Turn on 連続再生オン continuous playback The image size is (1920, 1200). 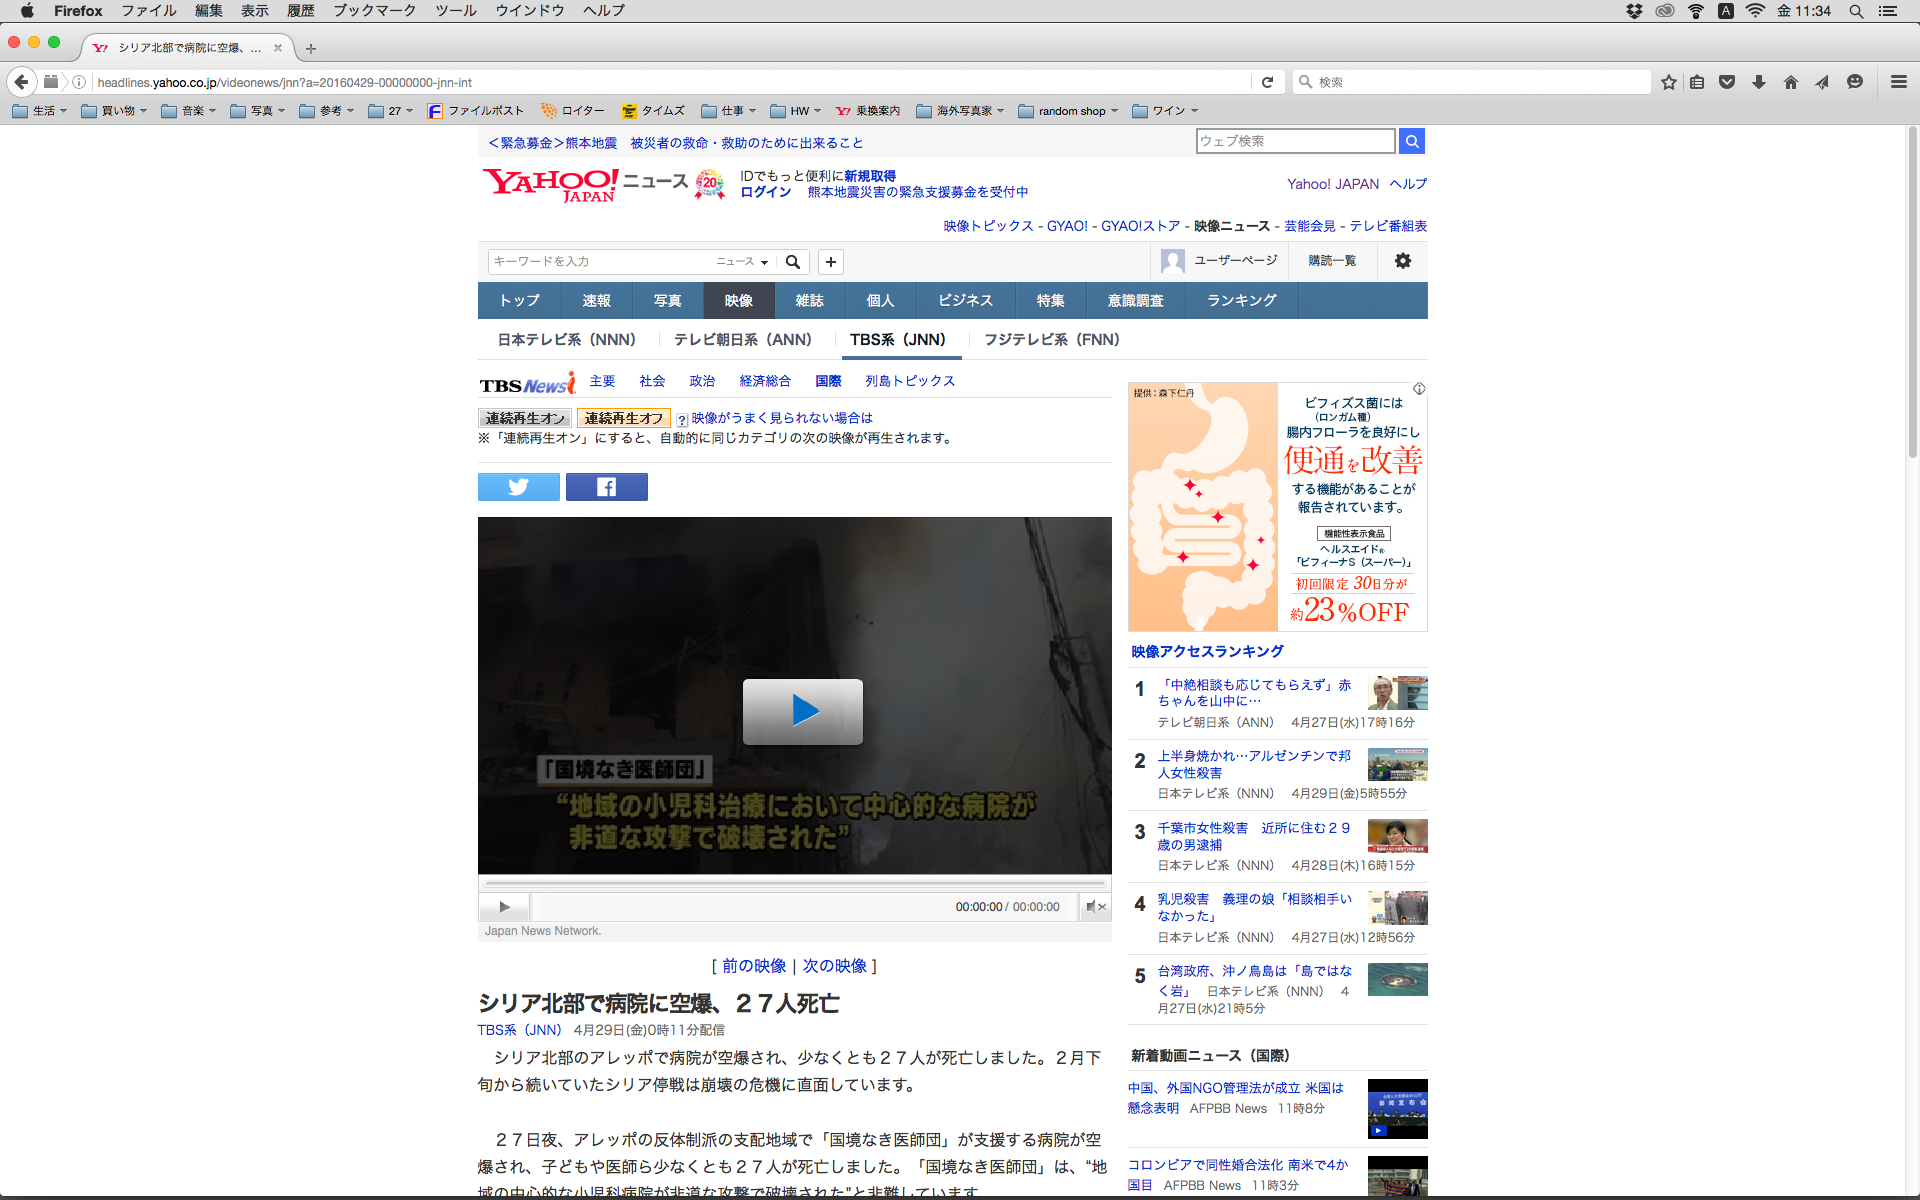(525, 418)
